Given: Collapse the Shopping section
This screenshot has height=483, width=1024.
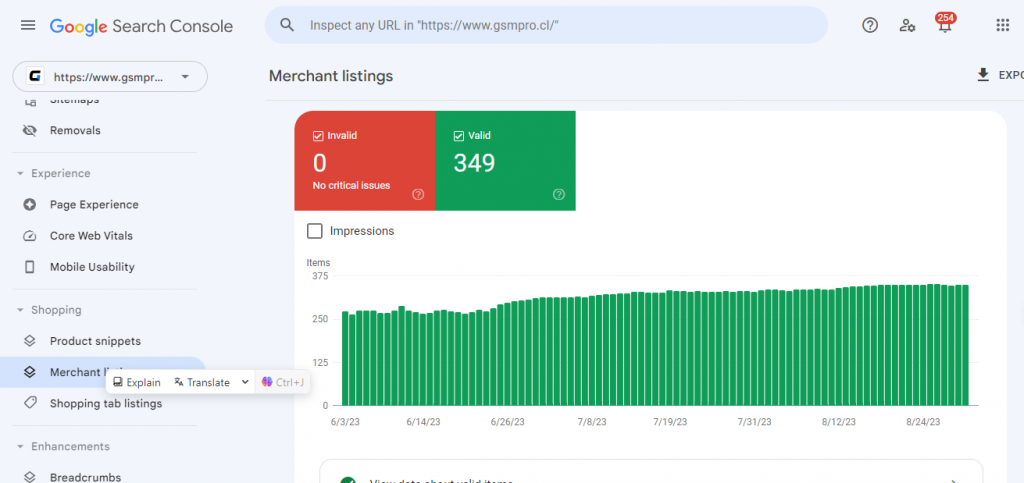Looking at the screenshot, I should pos(20,310).
